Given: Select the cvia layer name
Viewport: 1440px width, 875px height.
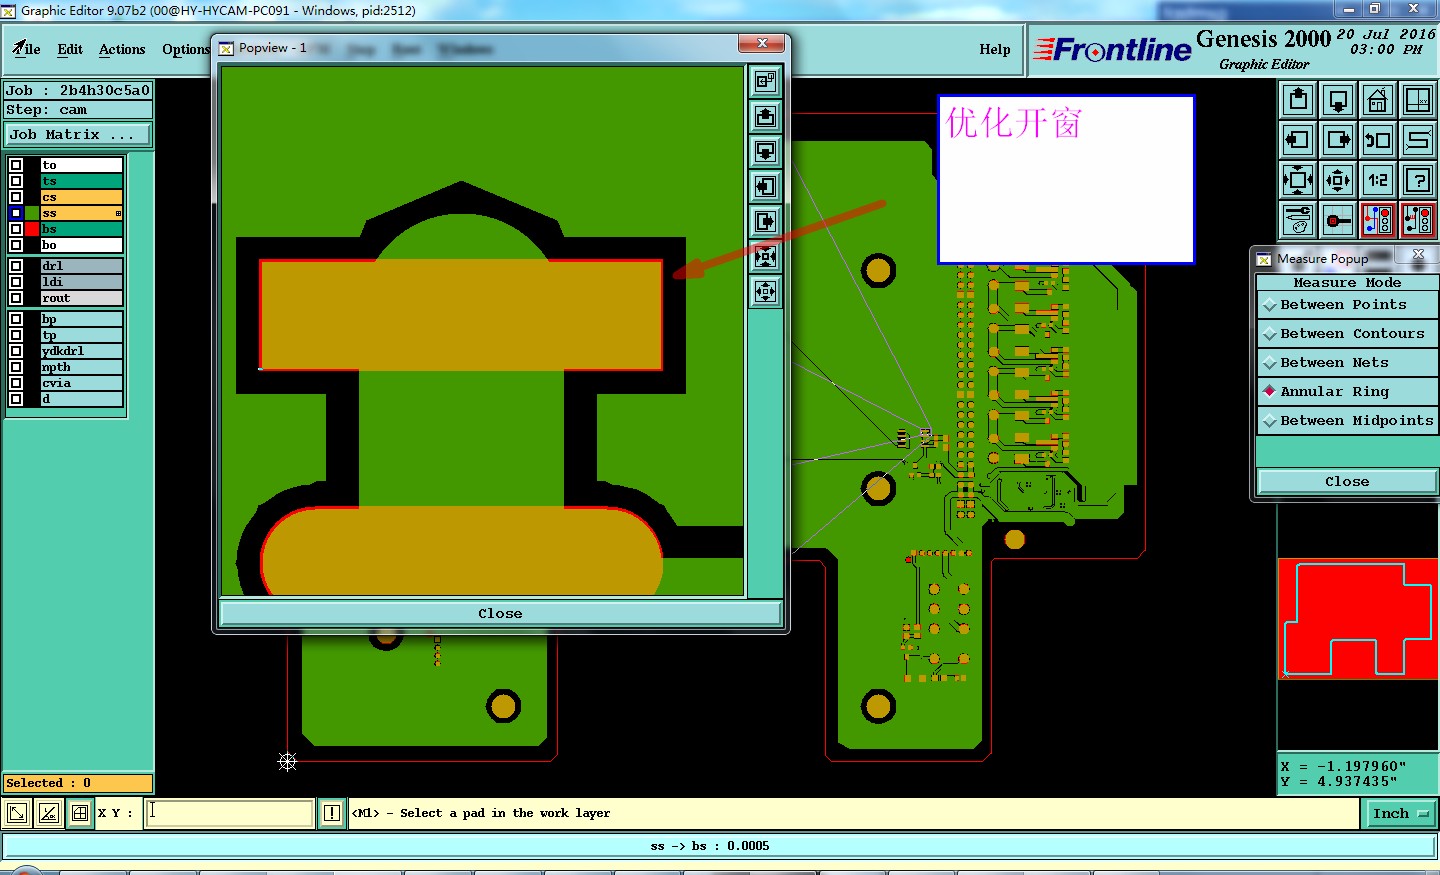Looking at the screenshot, I should coord(81,383).
